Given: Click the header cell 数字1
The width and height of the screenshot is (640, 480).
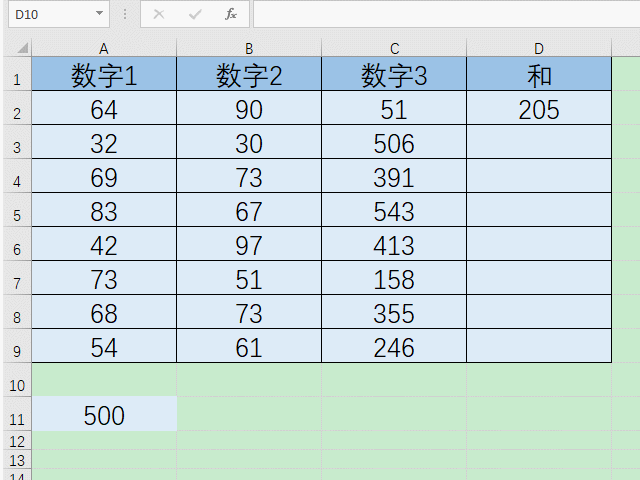Looking at the screenshot, I should click(x=104, y=74).
